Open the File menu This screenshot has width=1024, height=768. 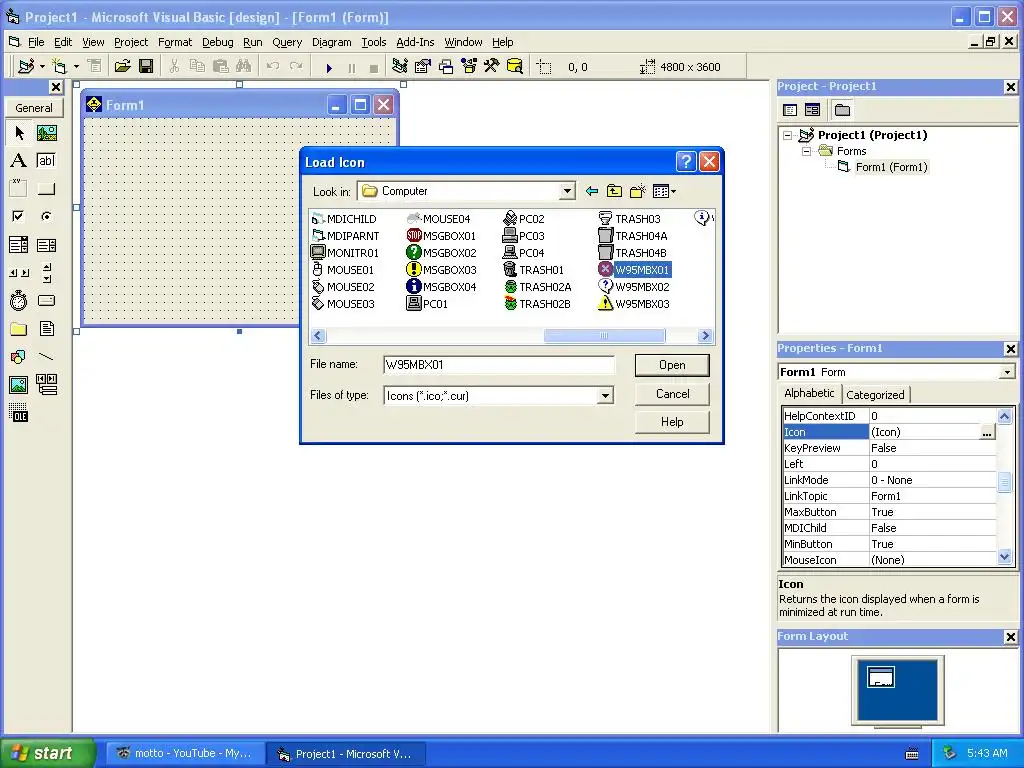pyautogui.click(x=36, y=42)
